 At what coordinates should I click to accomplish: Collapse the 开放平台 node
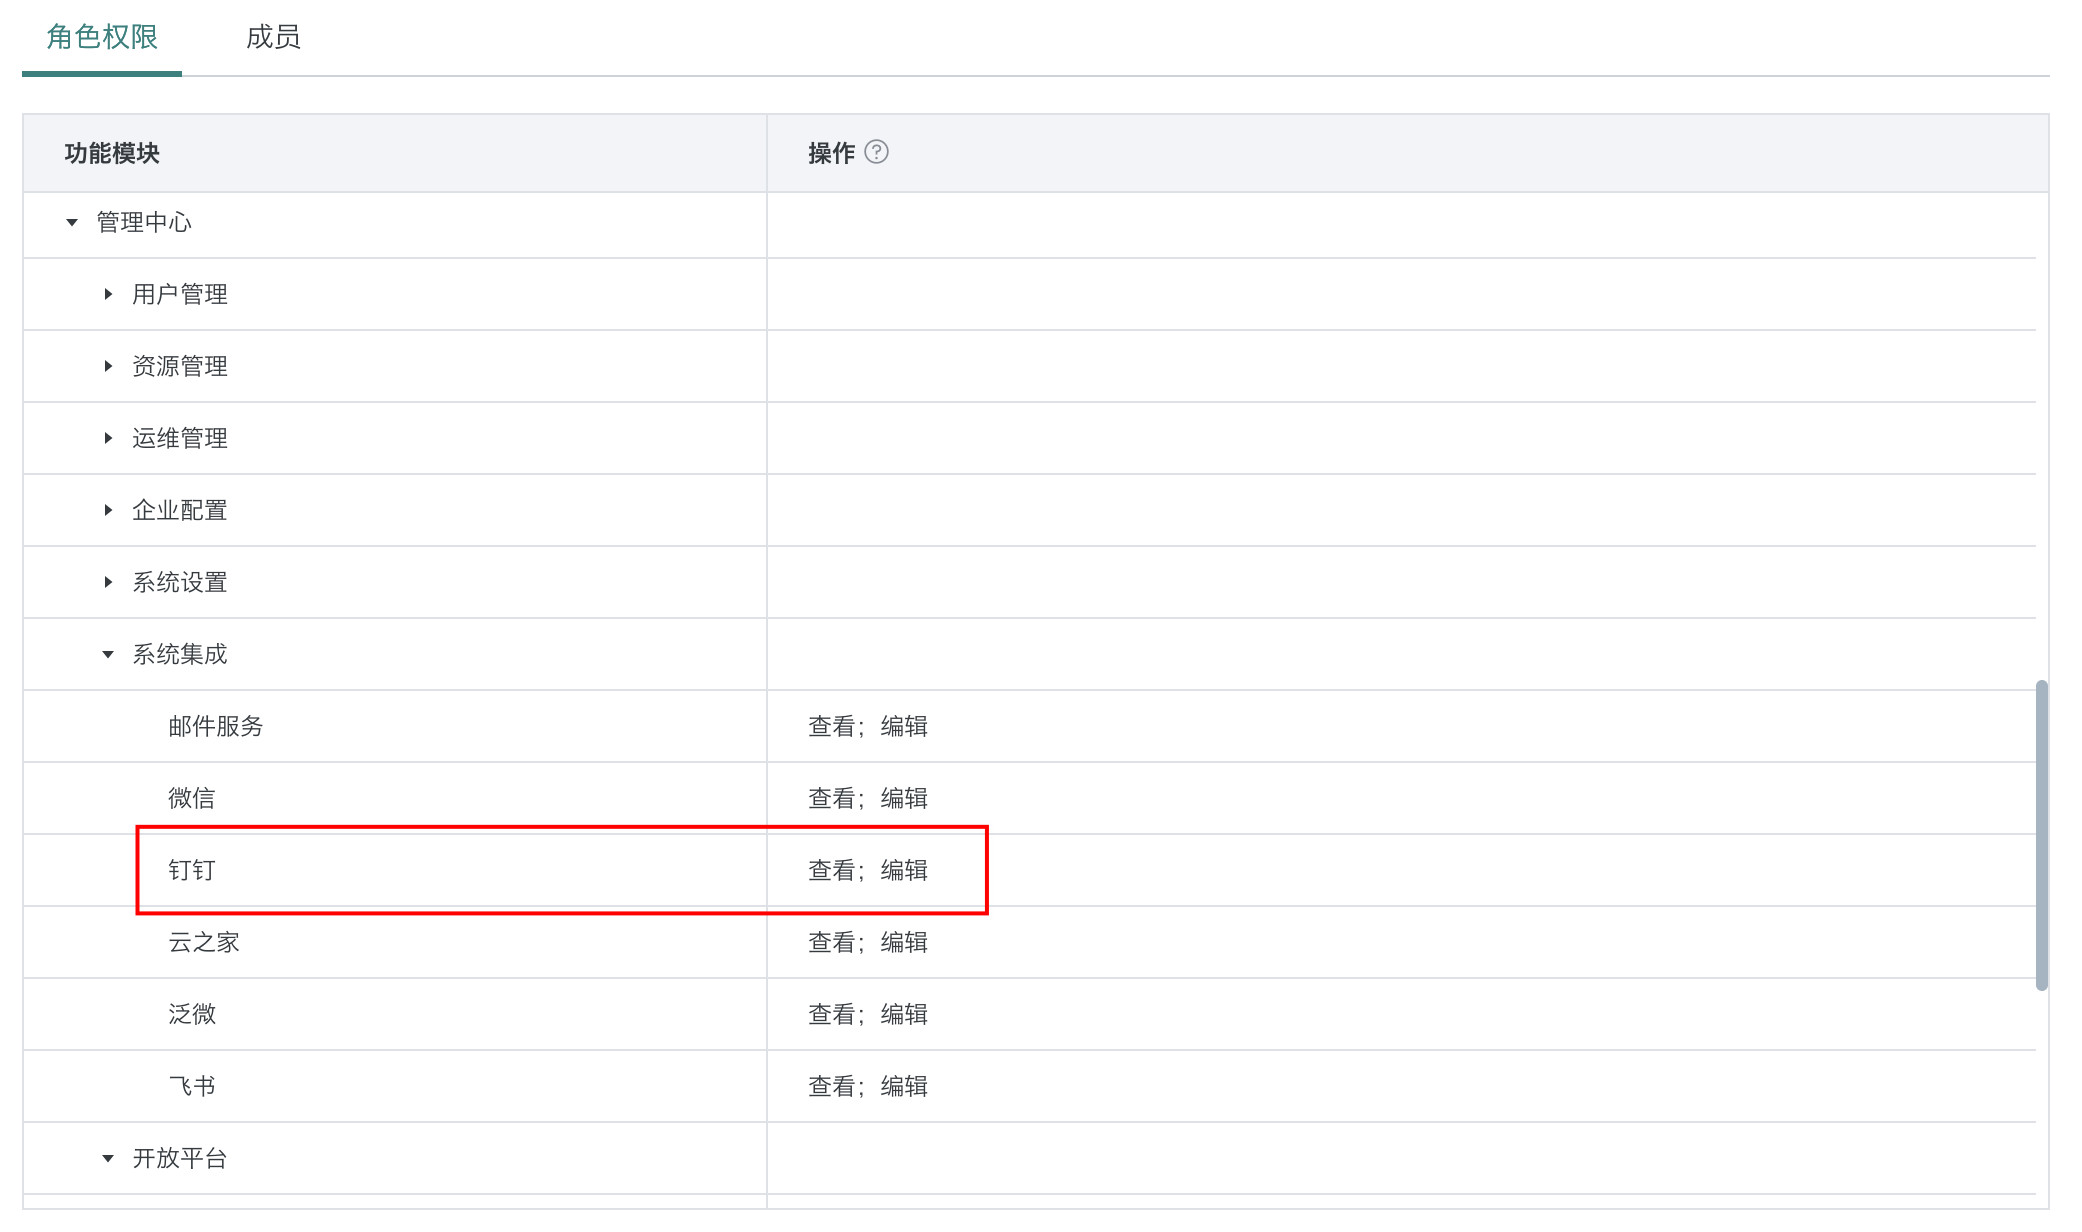click(108, 1159)
